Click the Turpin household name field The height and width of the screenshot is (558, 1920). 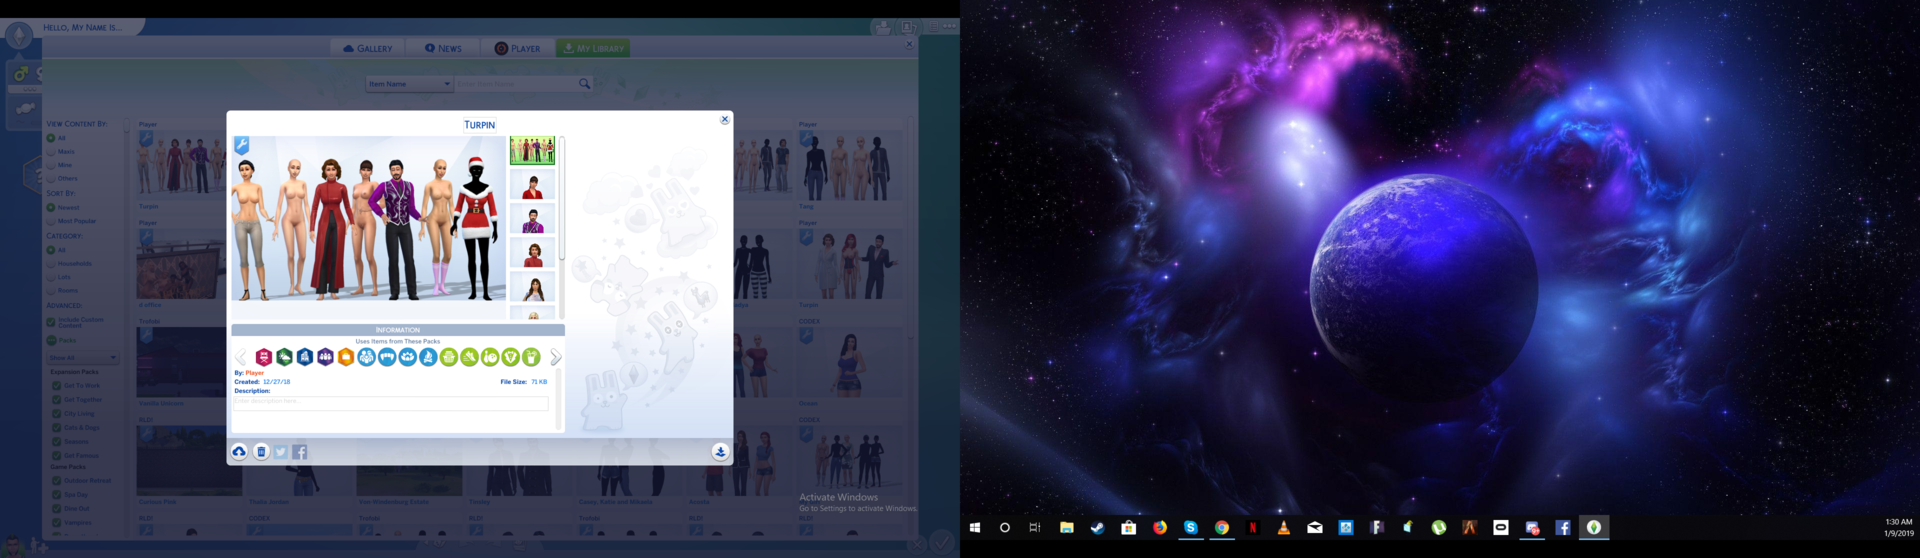480,125
